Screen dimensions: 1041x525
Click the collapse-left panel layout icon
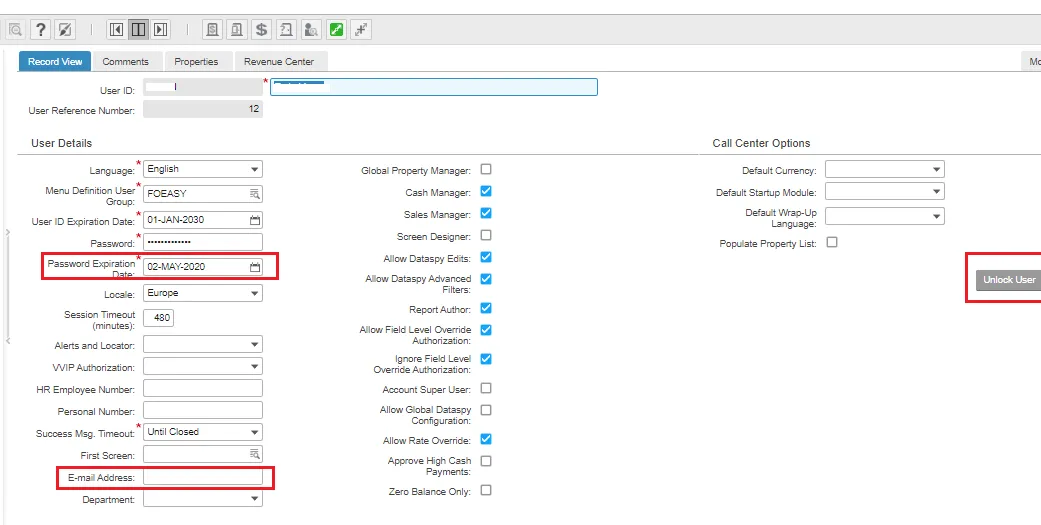(x=116, y=29)
